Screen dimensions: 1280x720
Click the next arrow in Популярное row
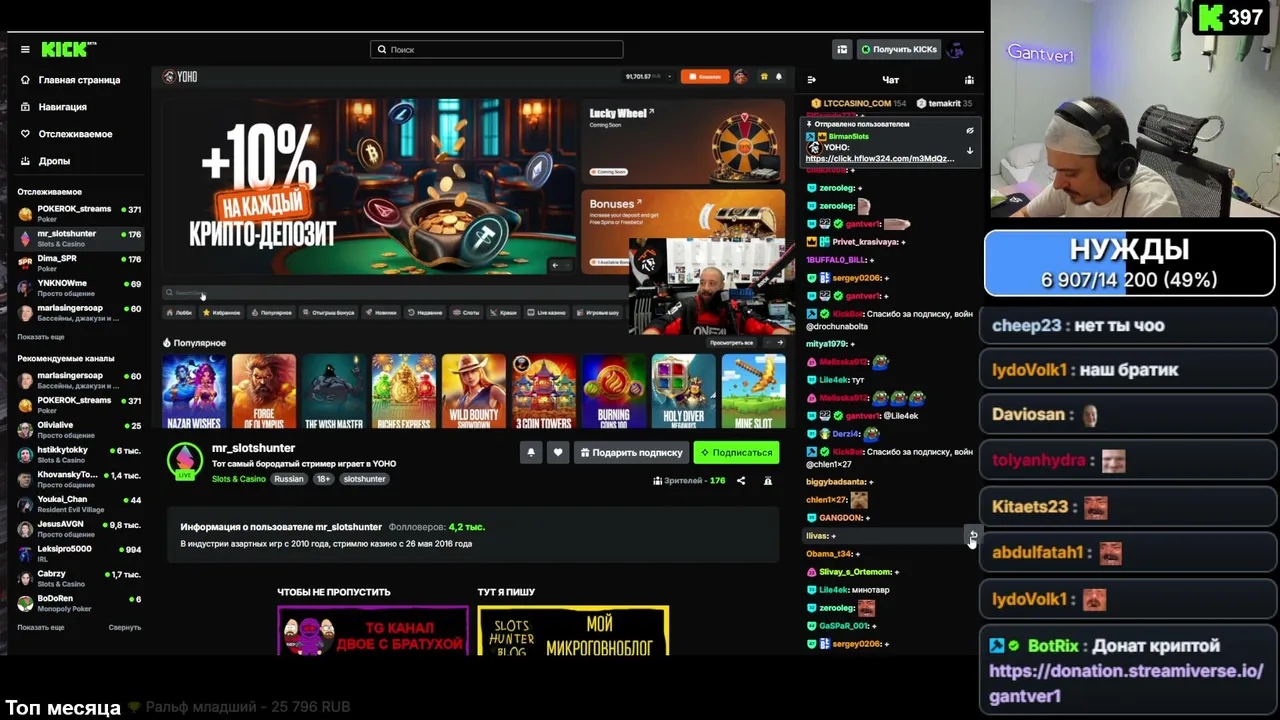[780, 343]
